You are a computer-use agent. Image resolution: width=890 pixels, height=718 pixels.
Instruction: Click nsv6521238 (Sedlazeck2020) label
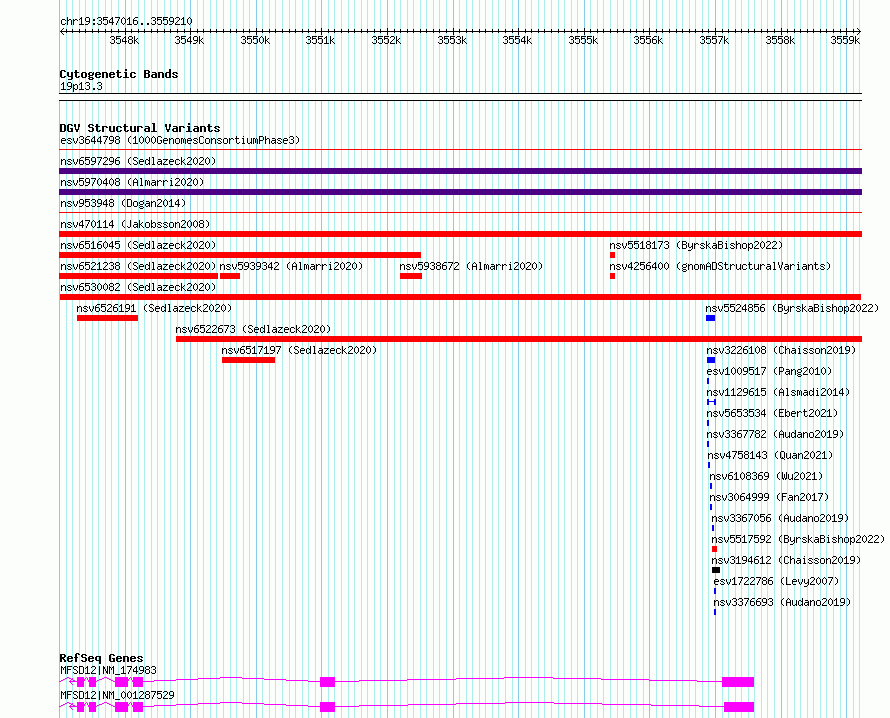coord(138,266)
